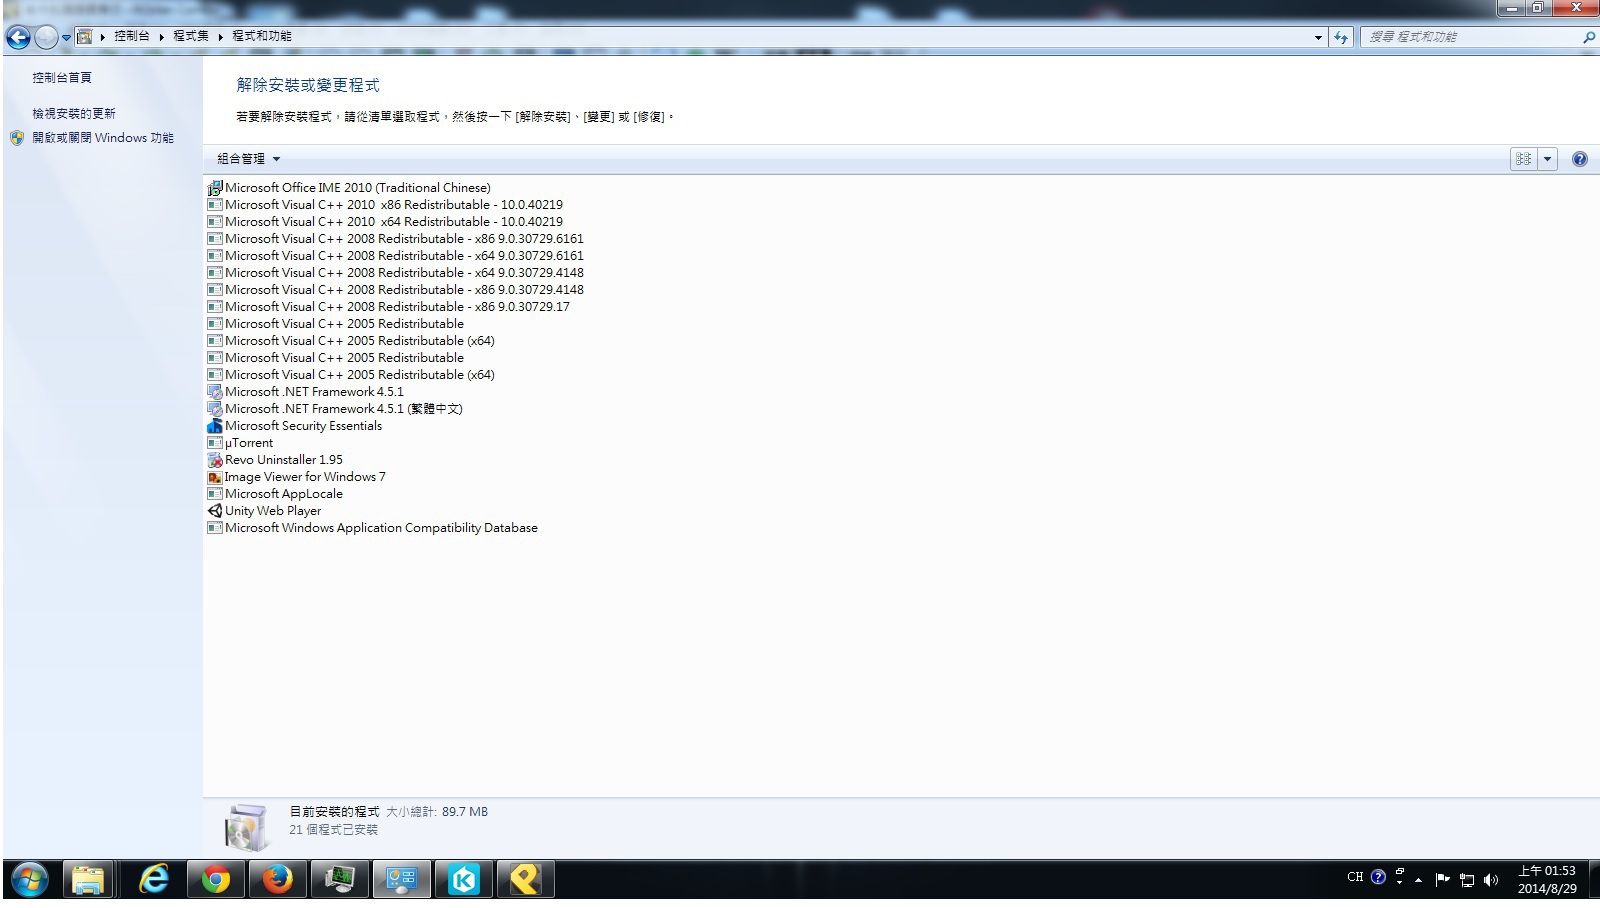
Task: Click Revo Uninstaller 1.95 icon
Action: 215,460
